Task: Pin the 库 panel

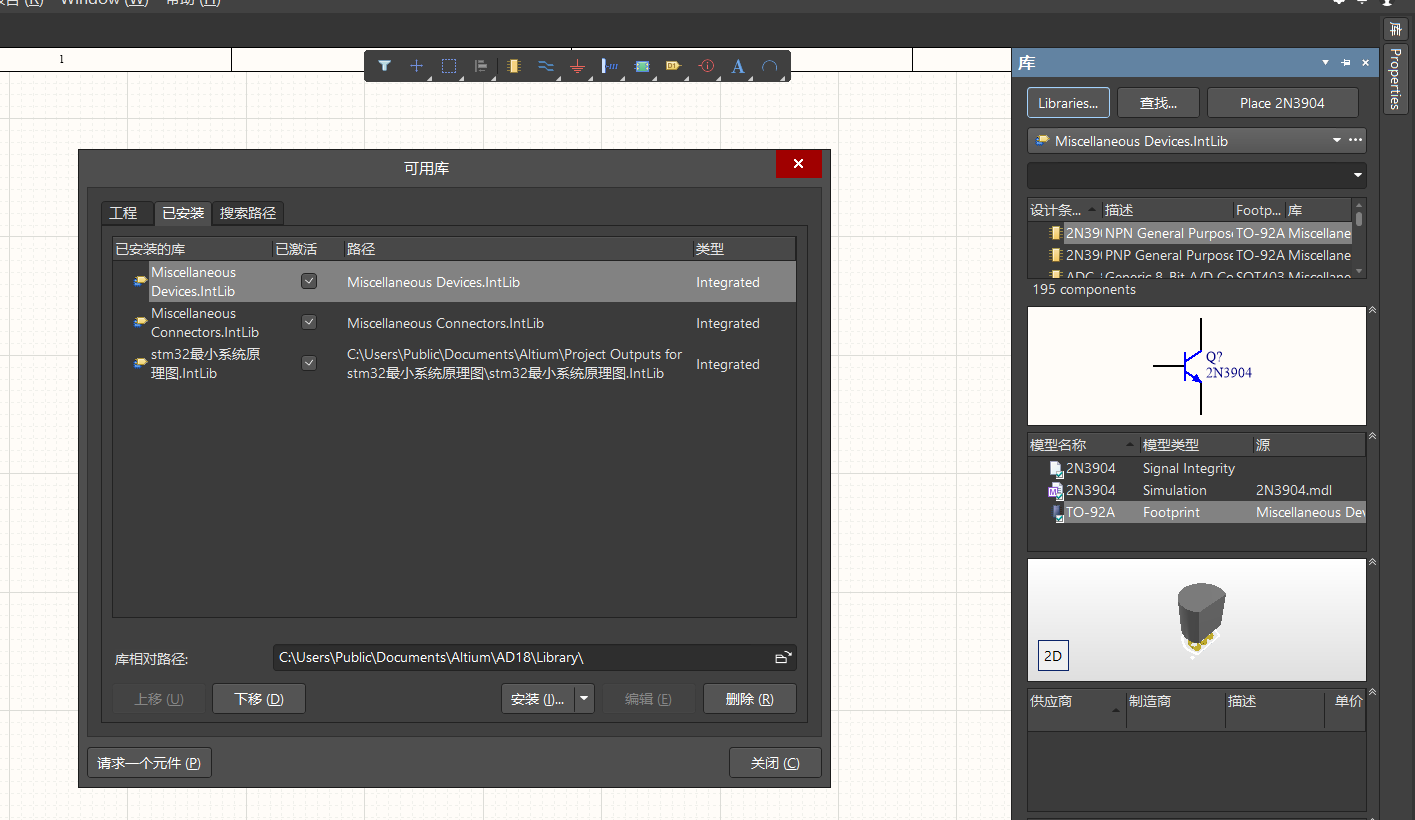Action: point(1346,63)
